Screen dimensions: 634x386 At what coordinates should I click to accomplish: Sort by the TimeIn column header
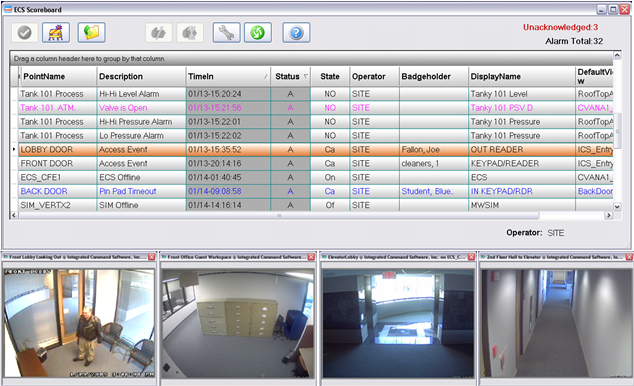(x=228, y=76)
